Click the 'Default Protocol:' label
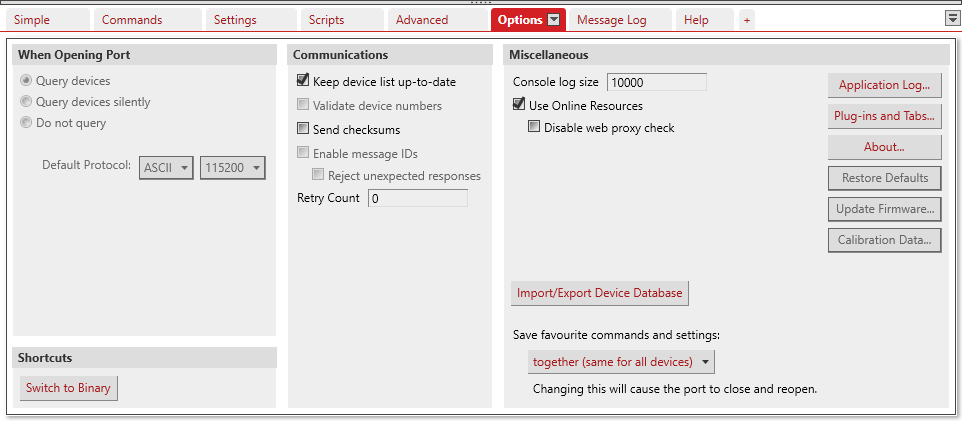The height and width of the screenshot is (421, 962). 87,166
